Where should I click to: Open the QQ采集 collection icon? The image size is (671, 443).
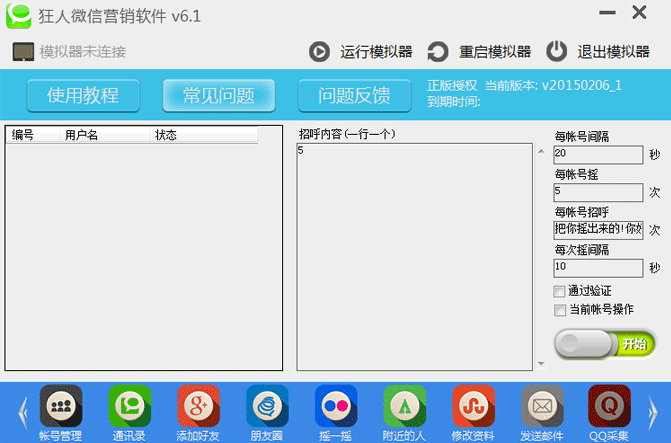609,406
